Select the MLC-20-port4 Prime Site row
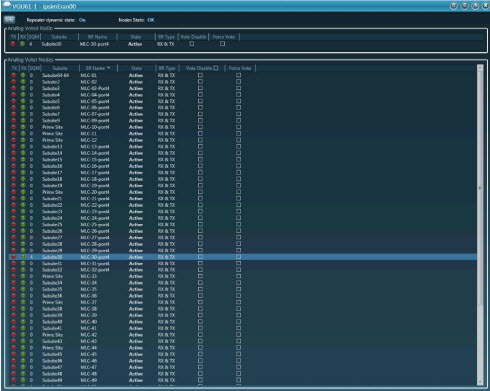This screenshot has width=490, height=391. coord(242,192)
